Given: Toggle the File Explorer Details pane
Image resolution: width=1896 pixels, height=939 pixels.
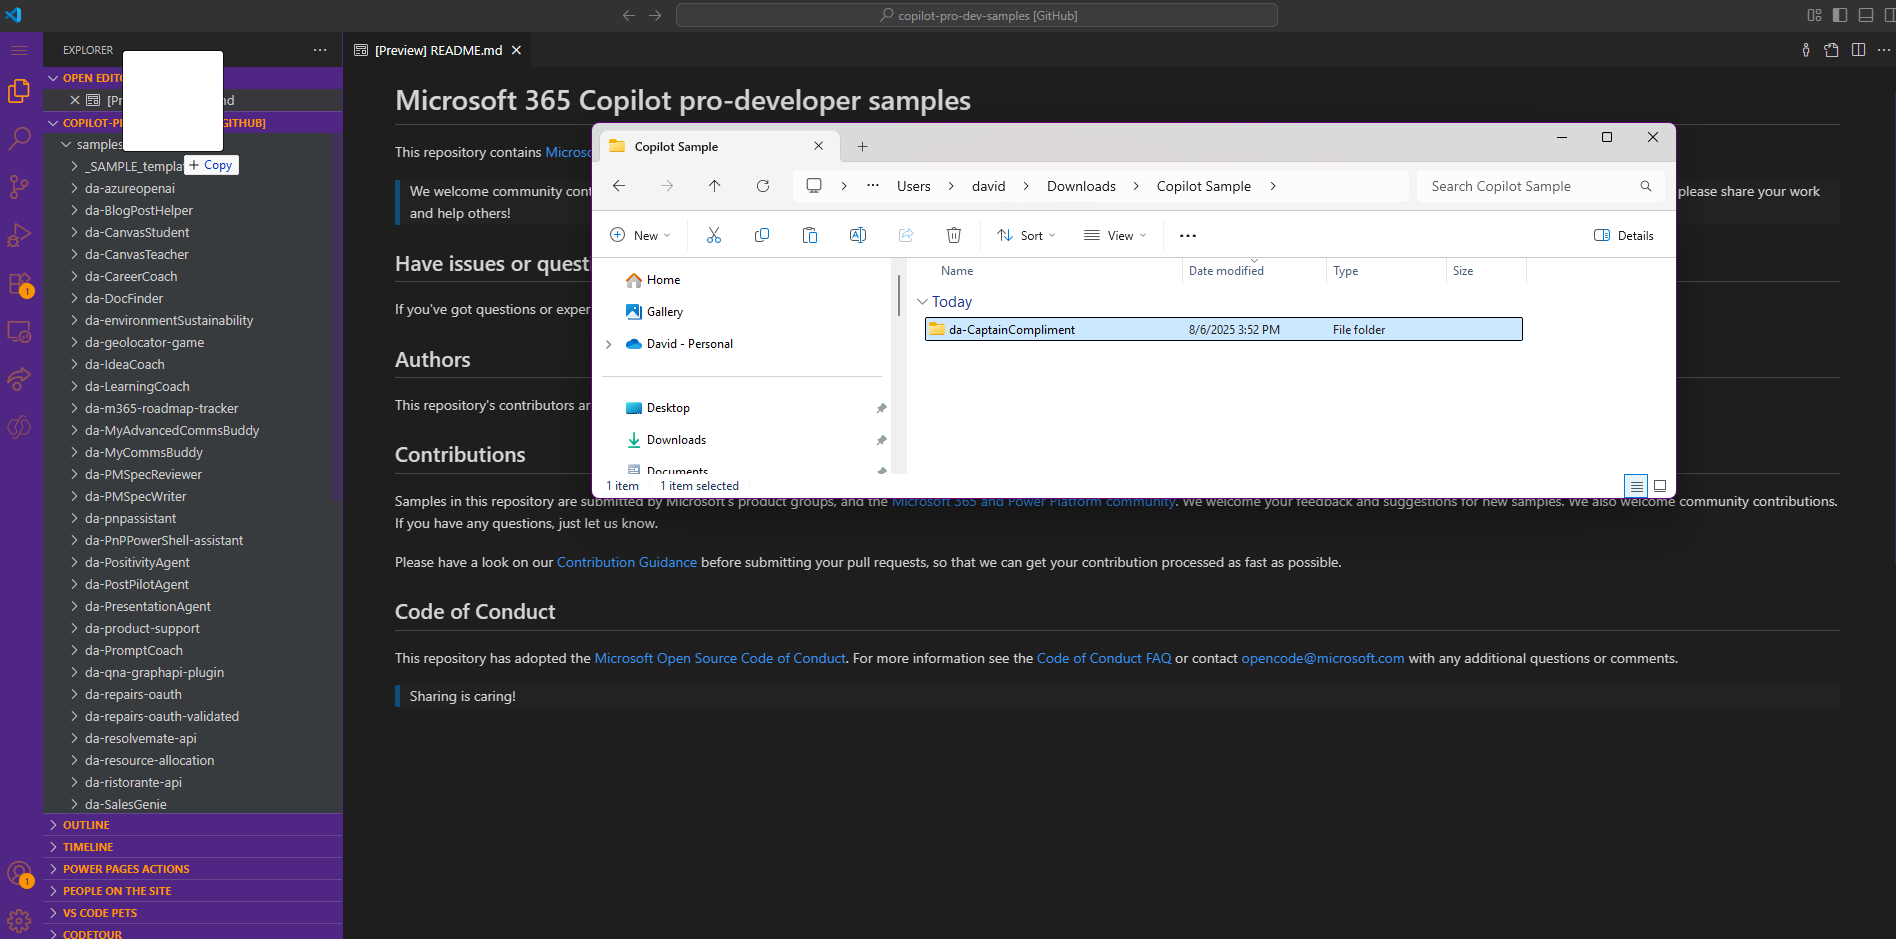Looking at the screenshot, I should [x=1624, y=236].
